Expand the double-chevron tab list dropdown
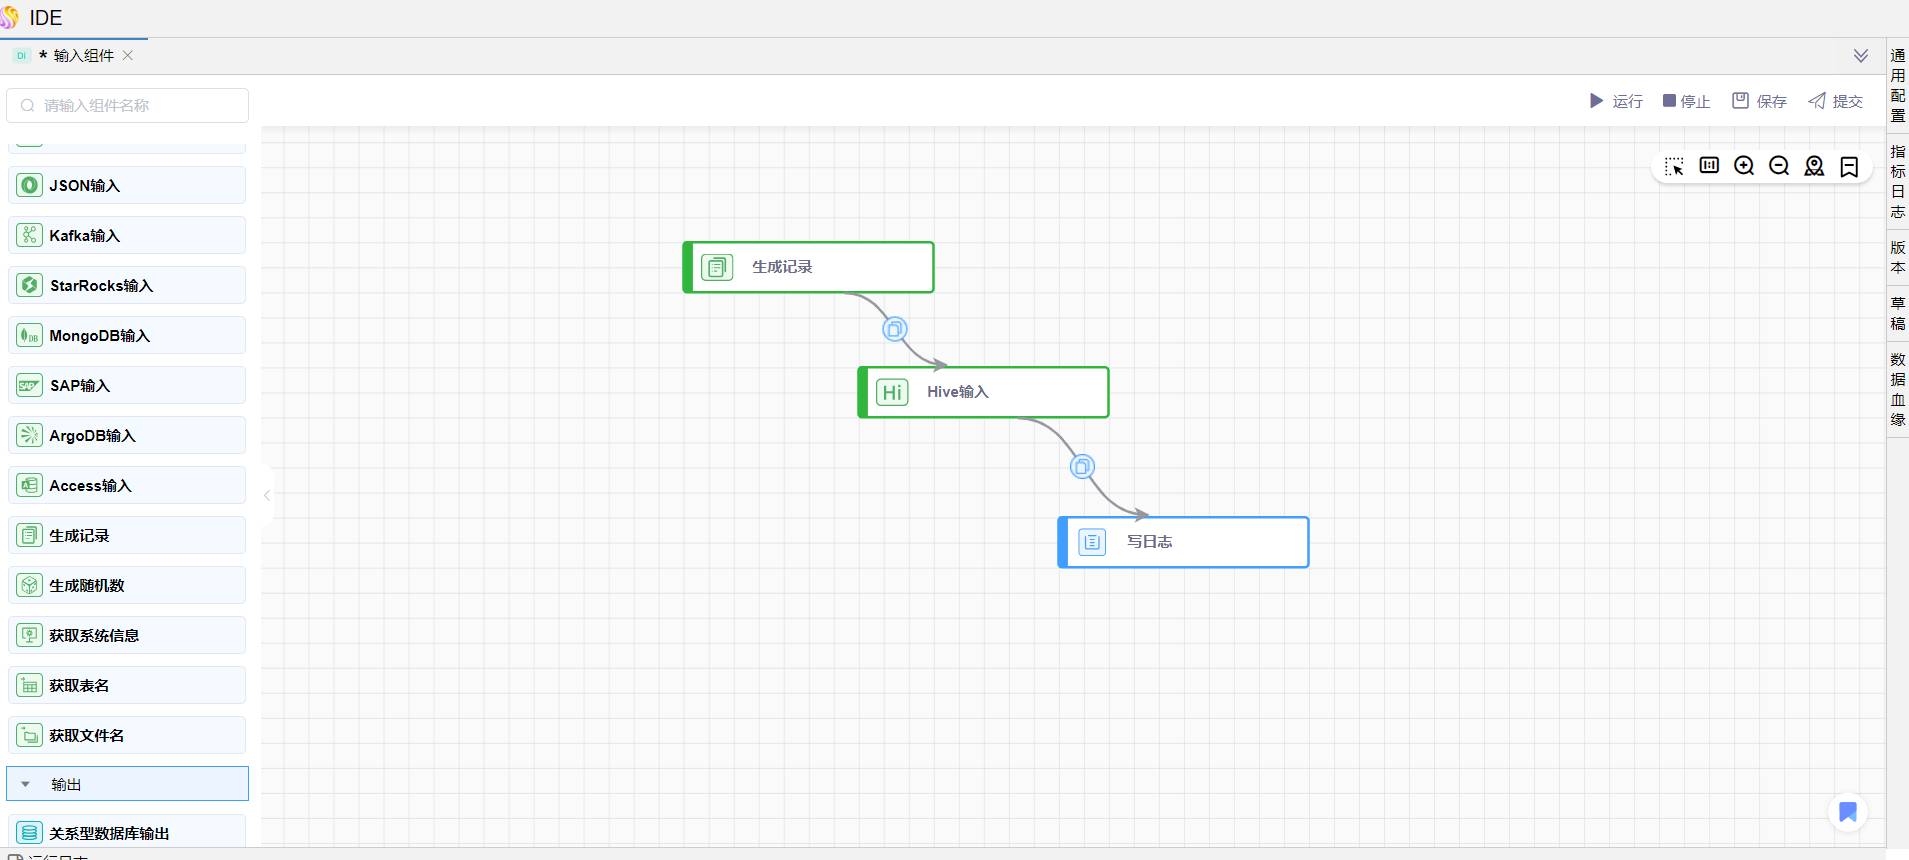Image resolution: width=1909 pixels, height=860 pixels. tap(1860, 56)
